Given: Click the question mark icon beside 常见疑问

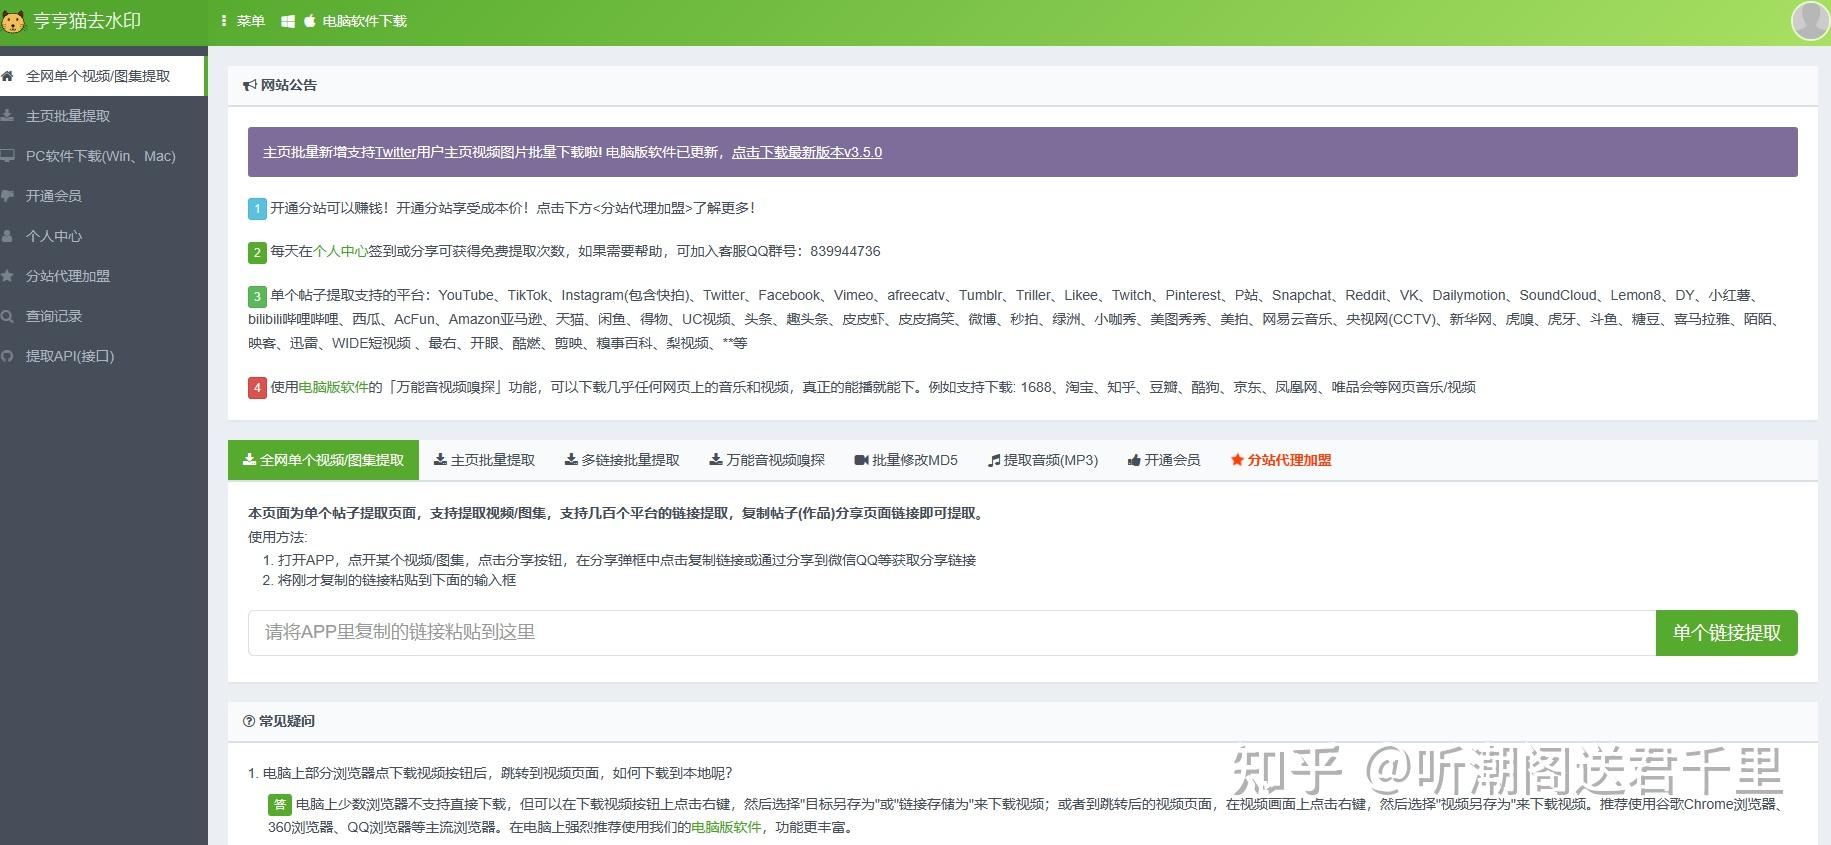Looking at the screenshot, I should tap(249, 721).
